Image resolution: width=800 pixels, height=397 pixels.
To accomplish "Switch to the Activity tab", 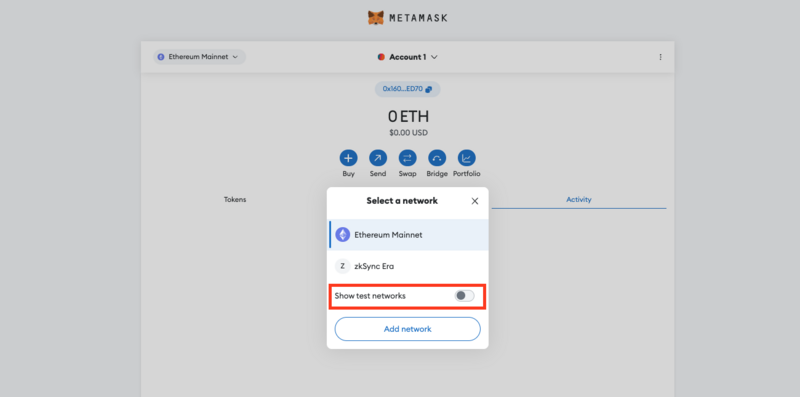I will click(x=579, y=200).
